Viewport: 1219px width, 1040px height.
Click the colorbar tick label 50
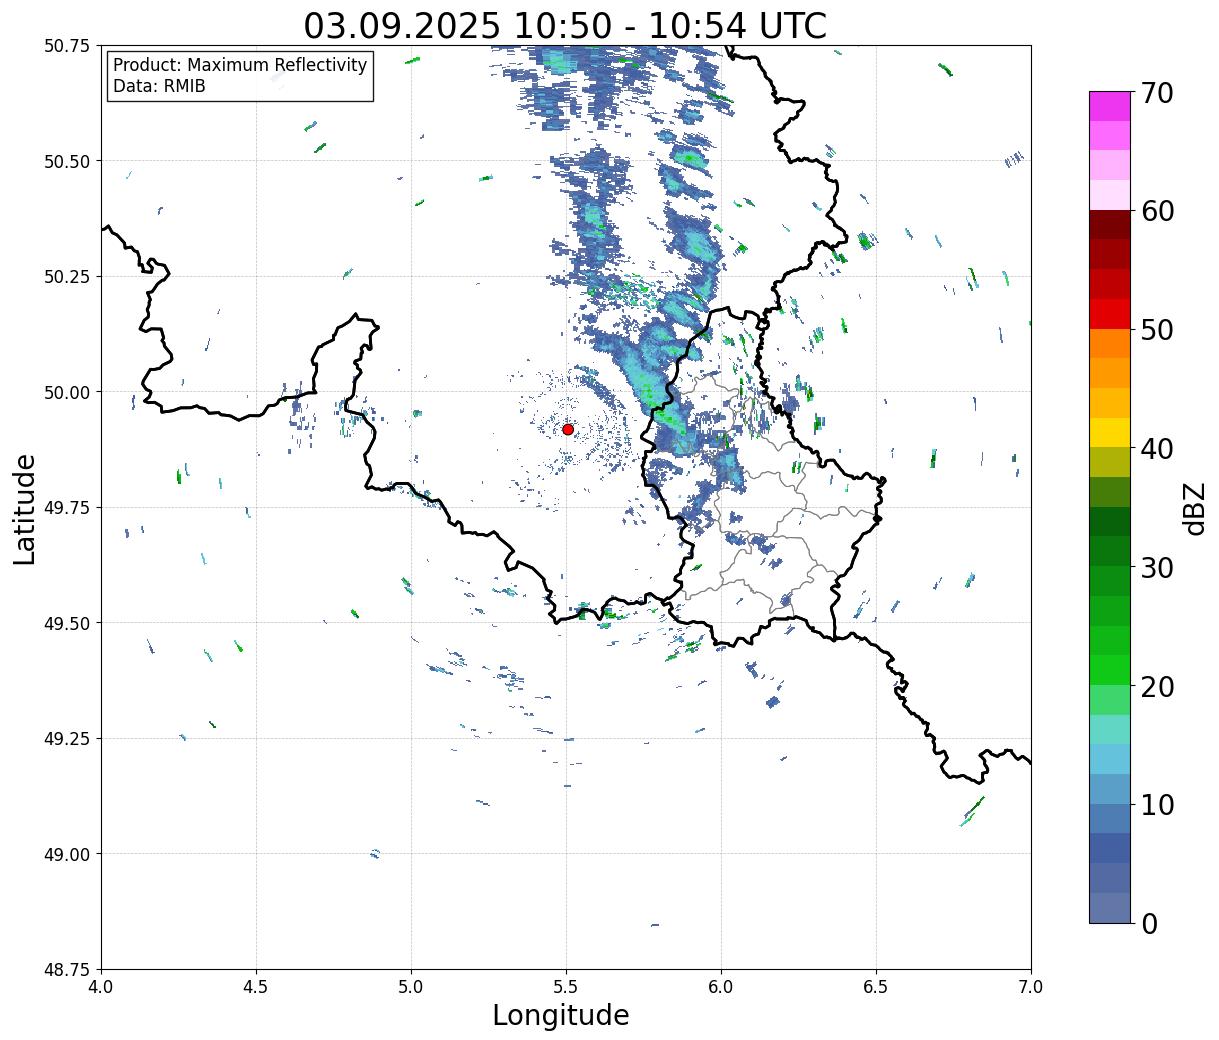pyautogui.click(x=1157, y=330)
